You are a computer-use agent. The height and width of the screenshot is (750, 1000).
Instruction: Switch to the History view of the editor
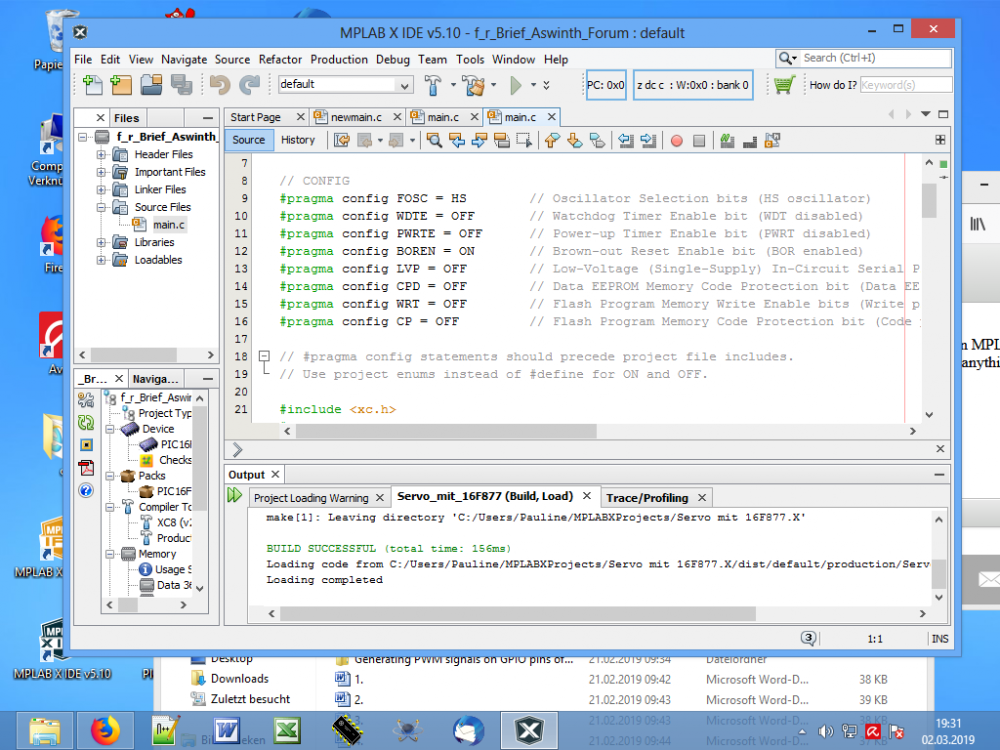300,140
